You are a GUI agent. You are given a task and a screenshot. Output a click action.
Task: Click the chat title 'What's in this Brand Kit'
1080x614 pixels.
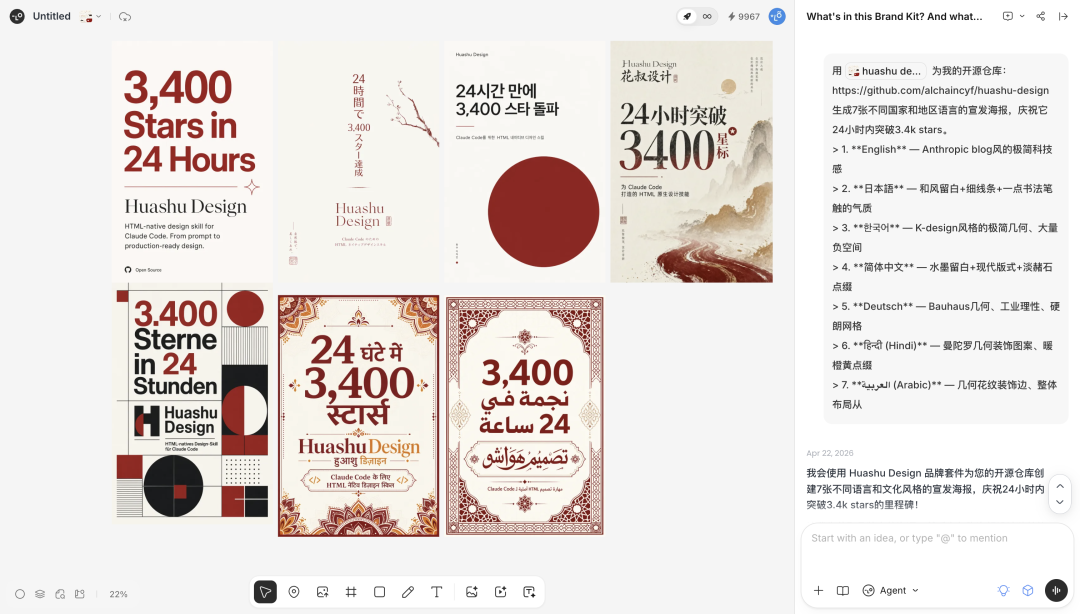(x=894, y=17)
